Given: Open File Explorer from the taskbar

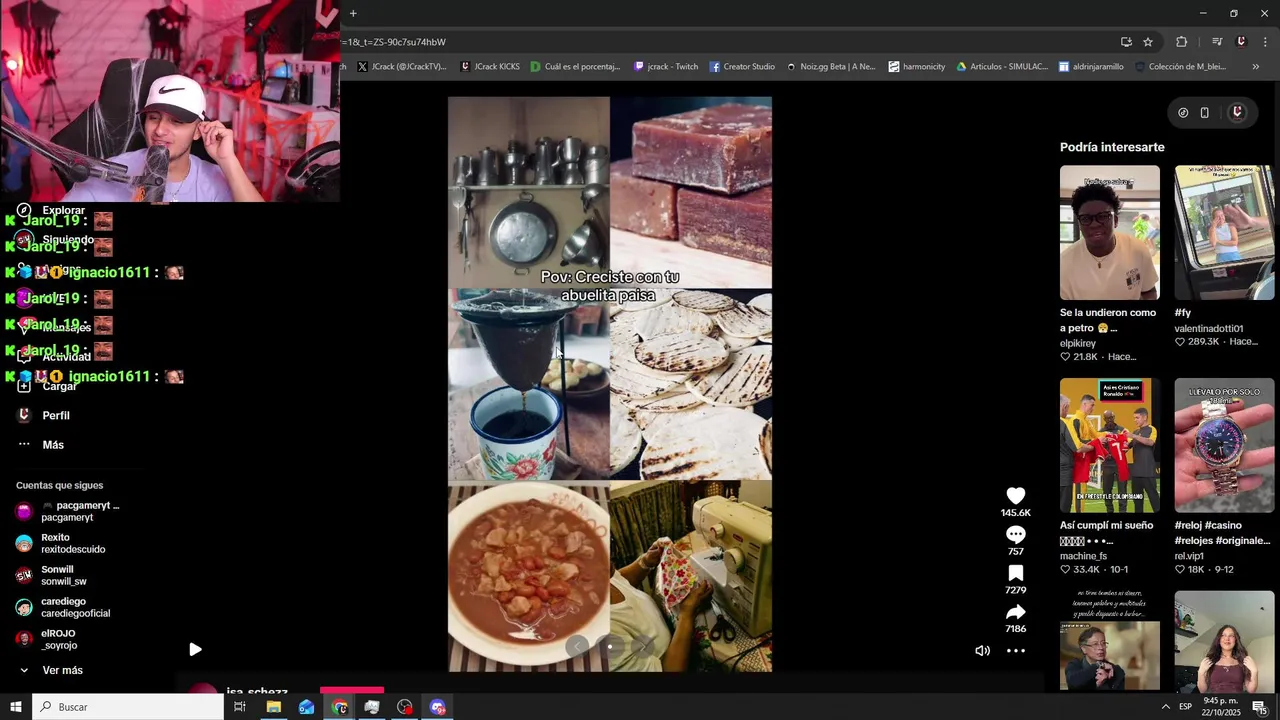Looking at the screenshot, I should pos(273,707).
